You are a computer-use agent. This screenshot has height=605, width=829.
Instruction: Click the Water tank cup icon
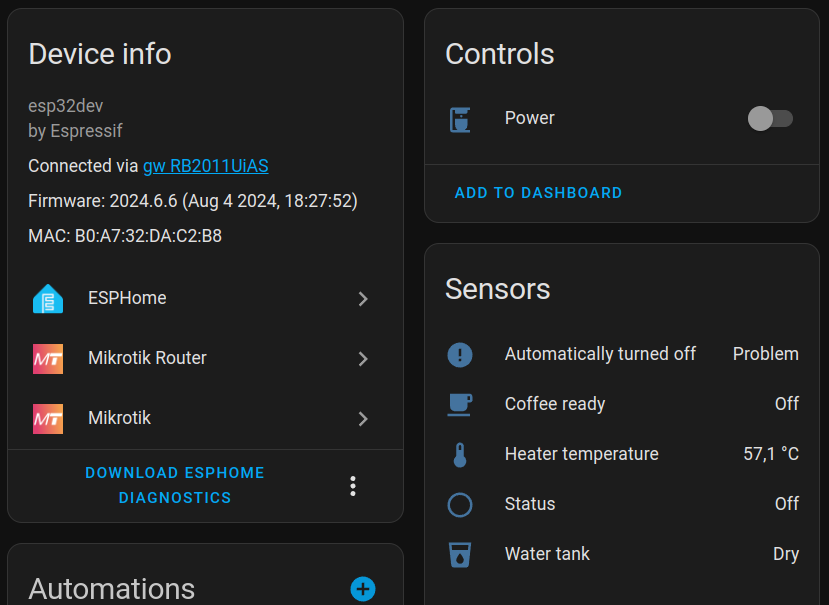pos(460,554)
